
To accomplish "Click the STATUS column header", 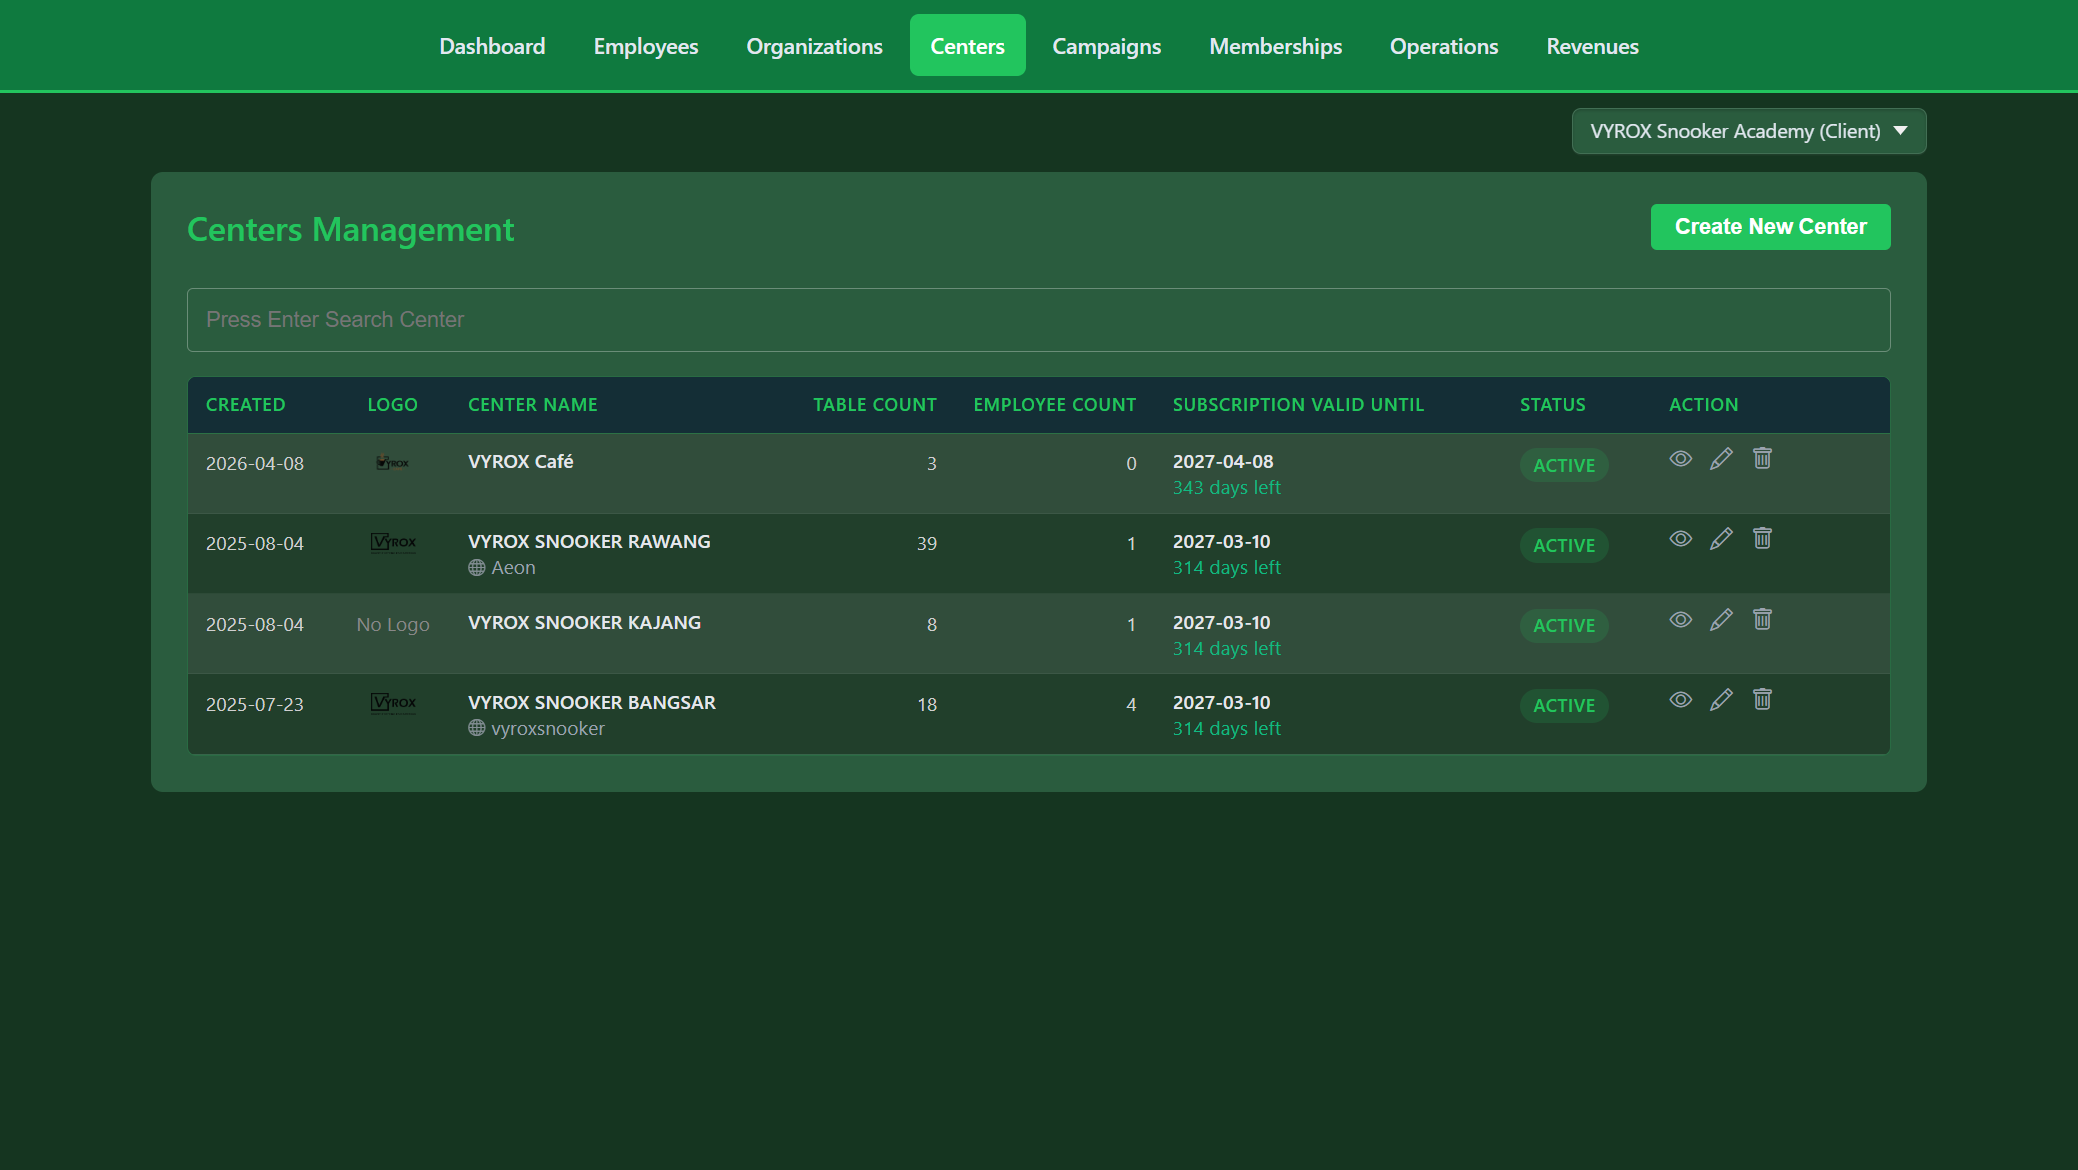I will [1552, 405].
